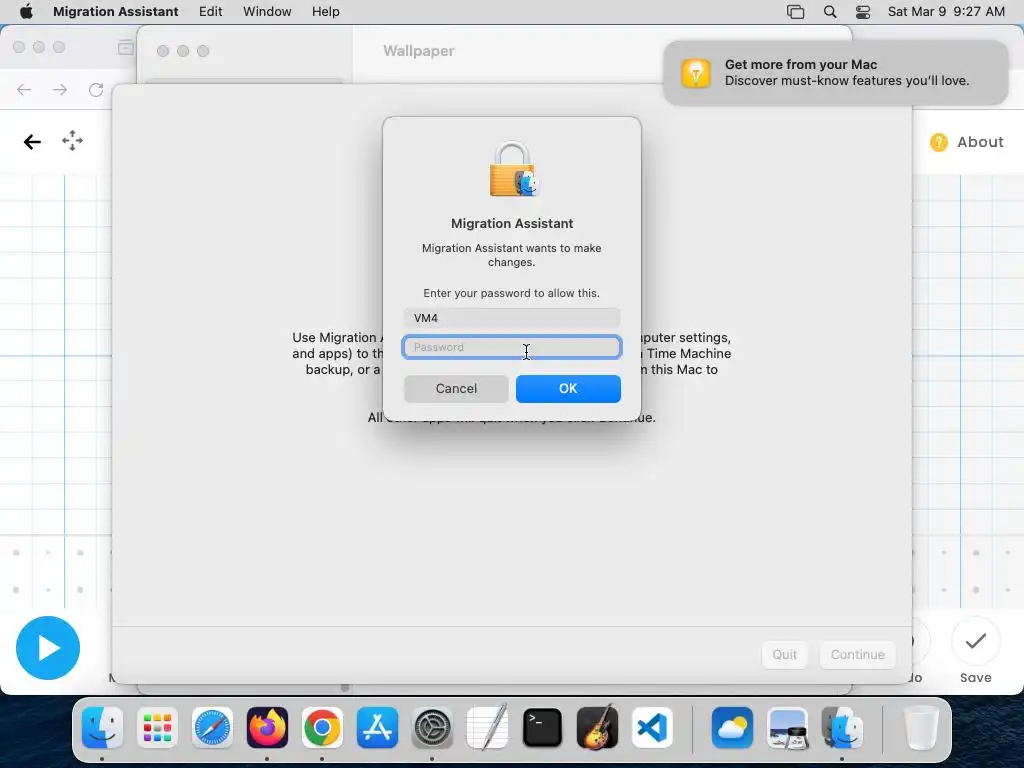Open the Apple menu
The height and width of the screenshot is (768, 1024).
pyautogui.click(x=26, y=11)
